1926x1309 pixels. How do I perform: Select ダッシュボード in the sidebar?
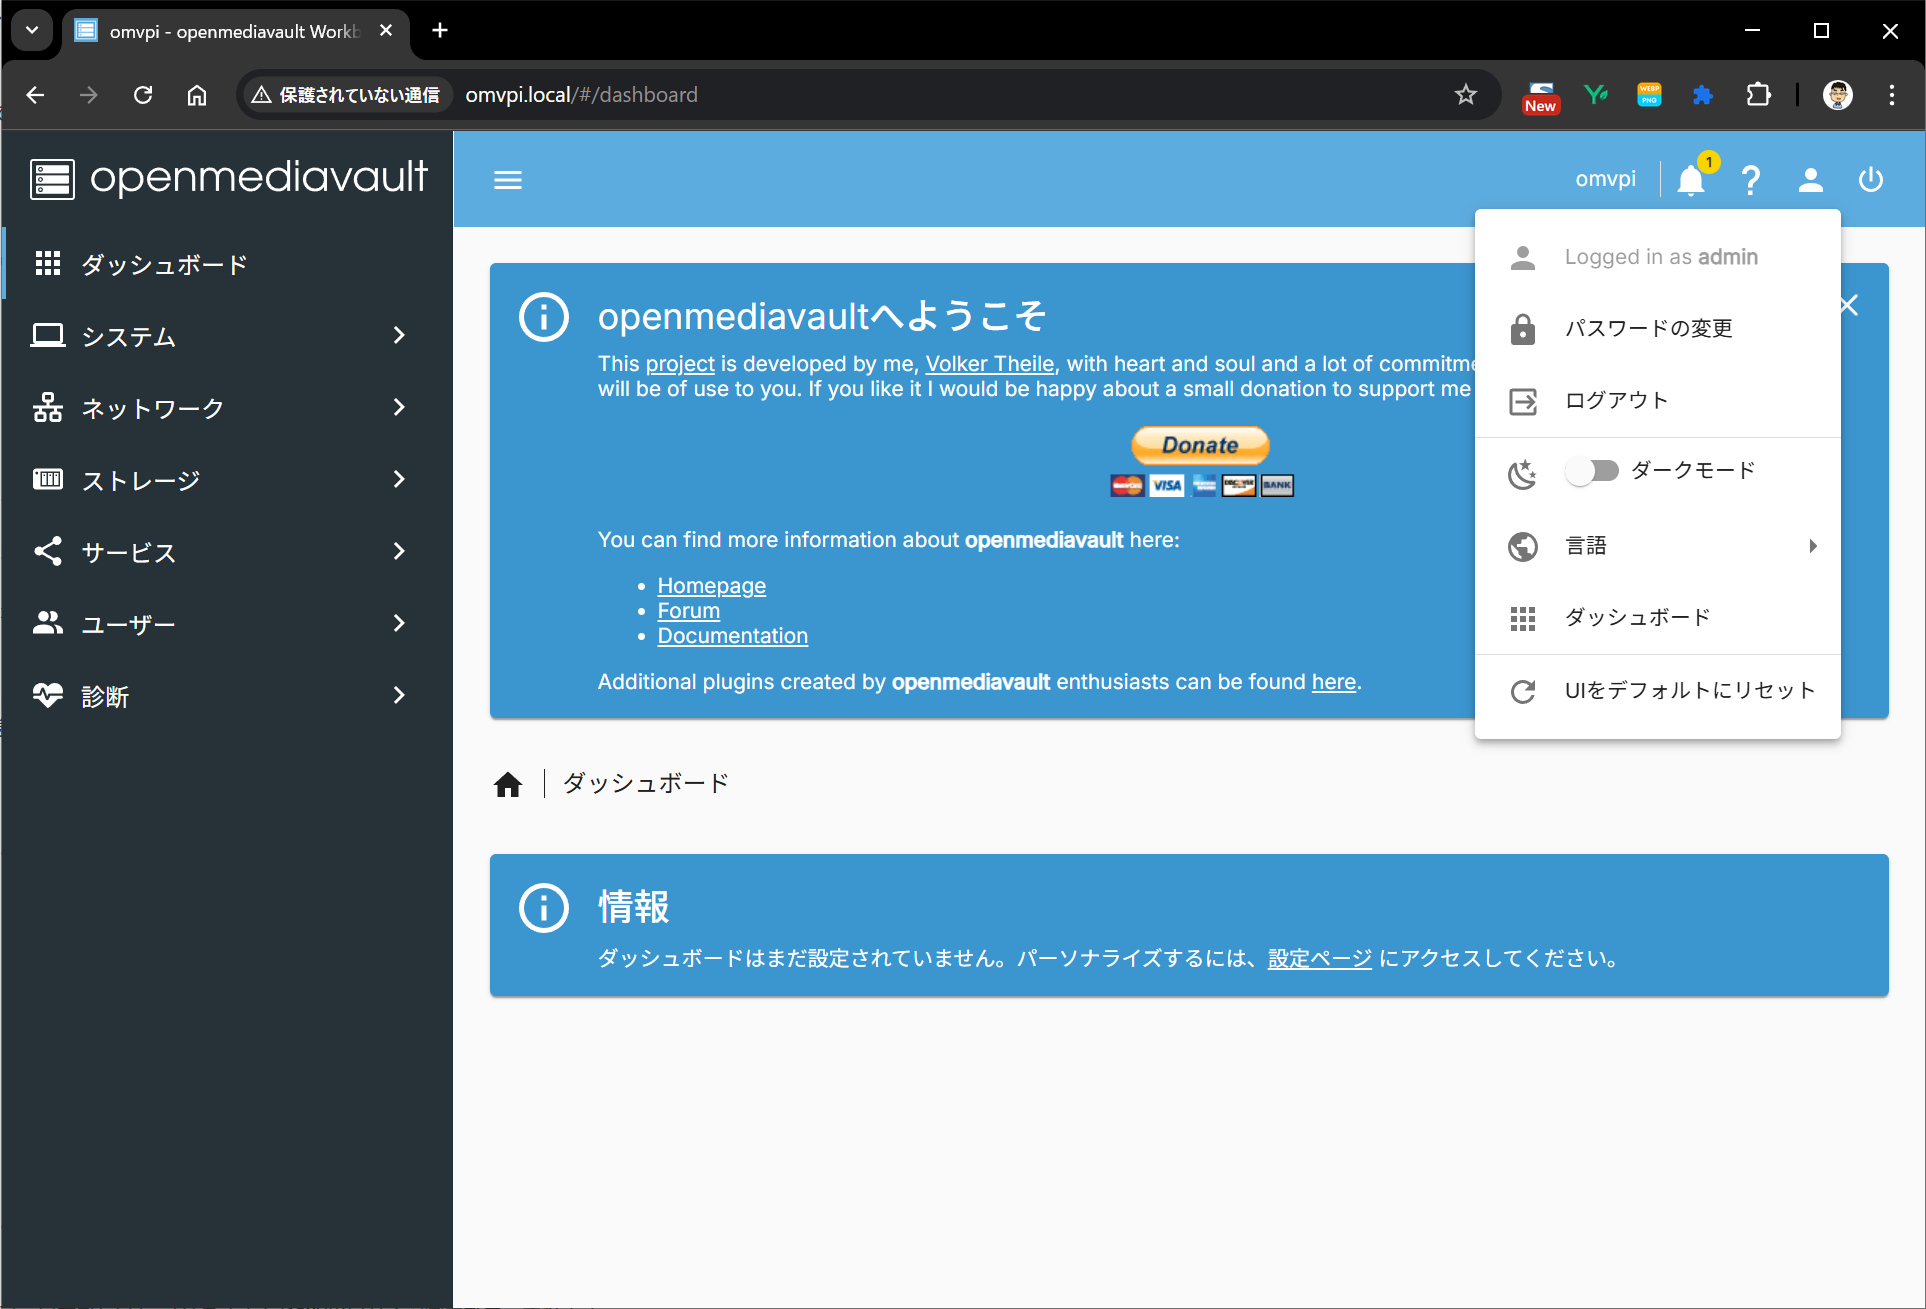click(x=227, y=264)
